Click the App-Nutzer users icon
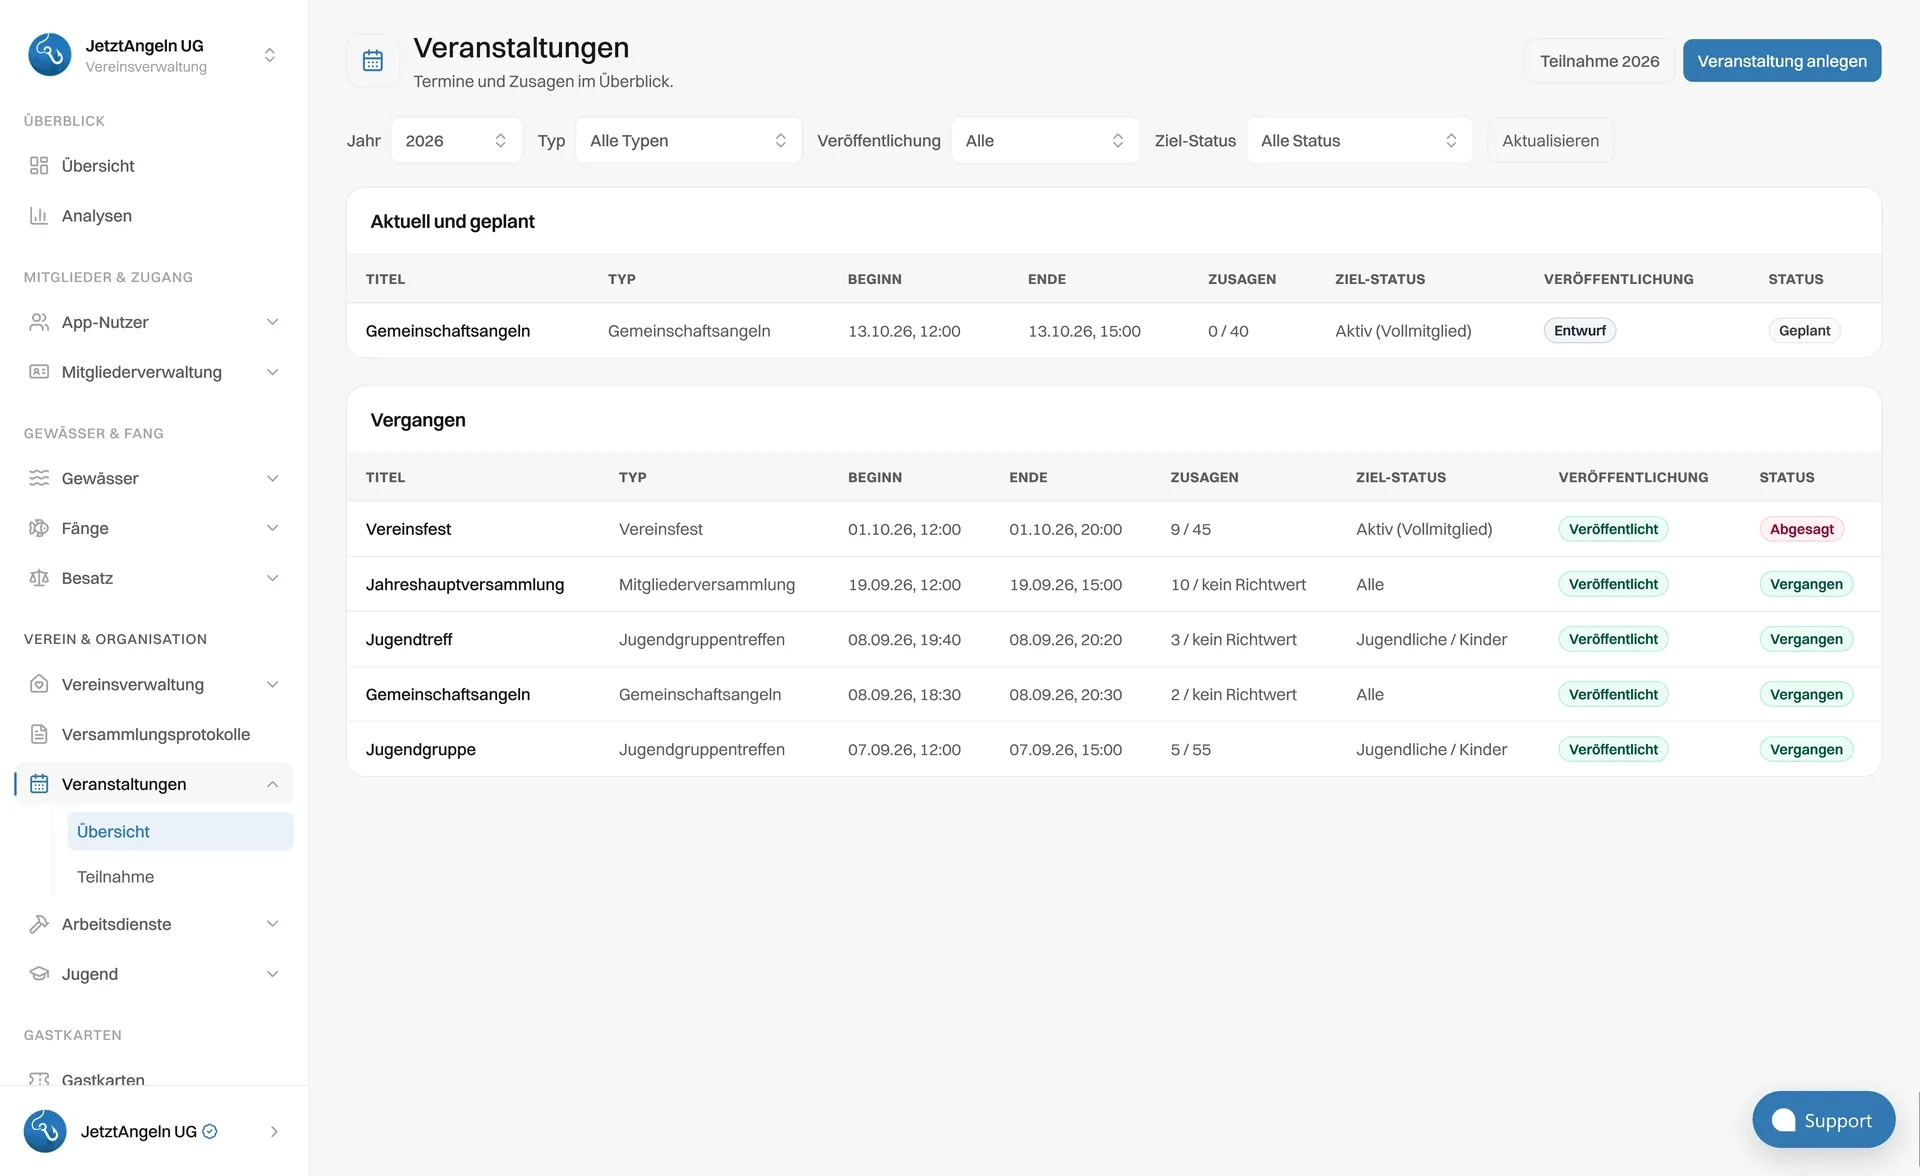The height and width of the screenshot is (1176, 1920). (39, 322)
